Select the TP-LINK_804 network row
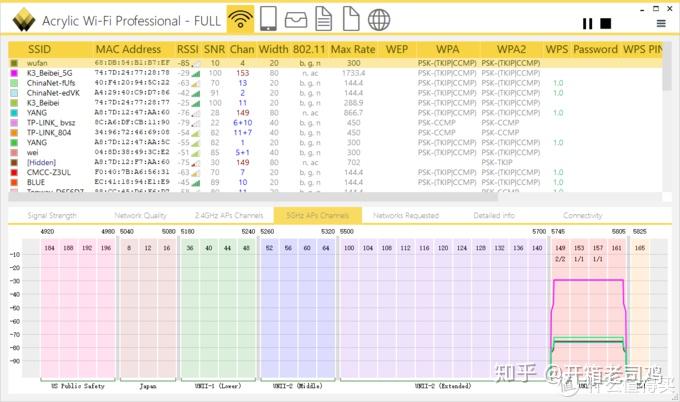This screenshot has height=402, width=680. tap(335, 133)
